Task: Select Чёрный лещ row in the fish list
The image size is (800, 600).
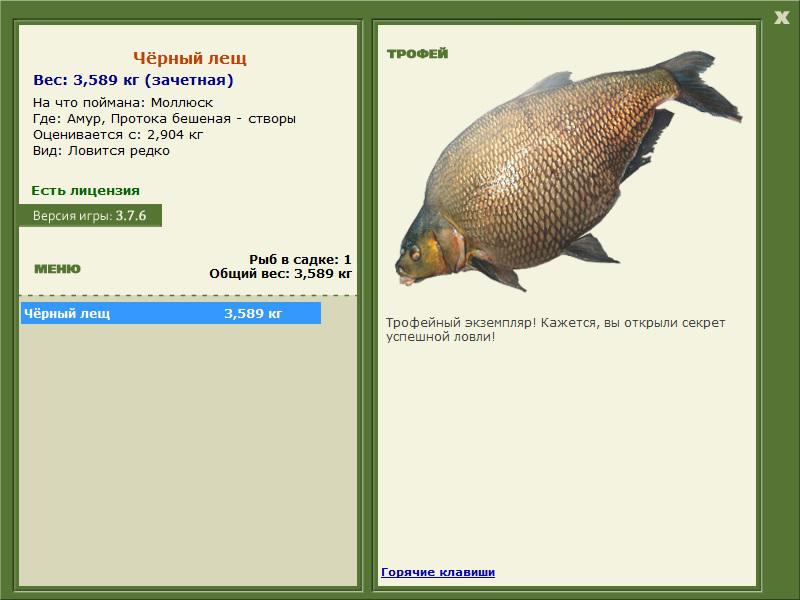Action: point(170,313)
